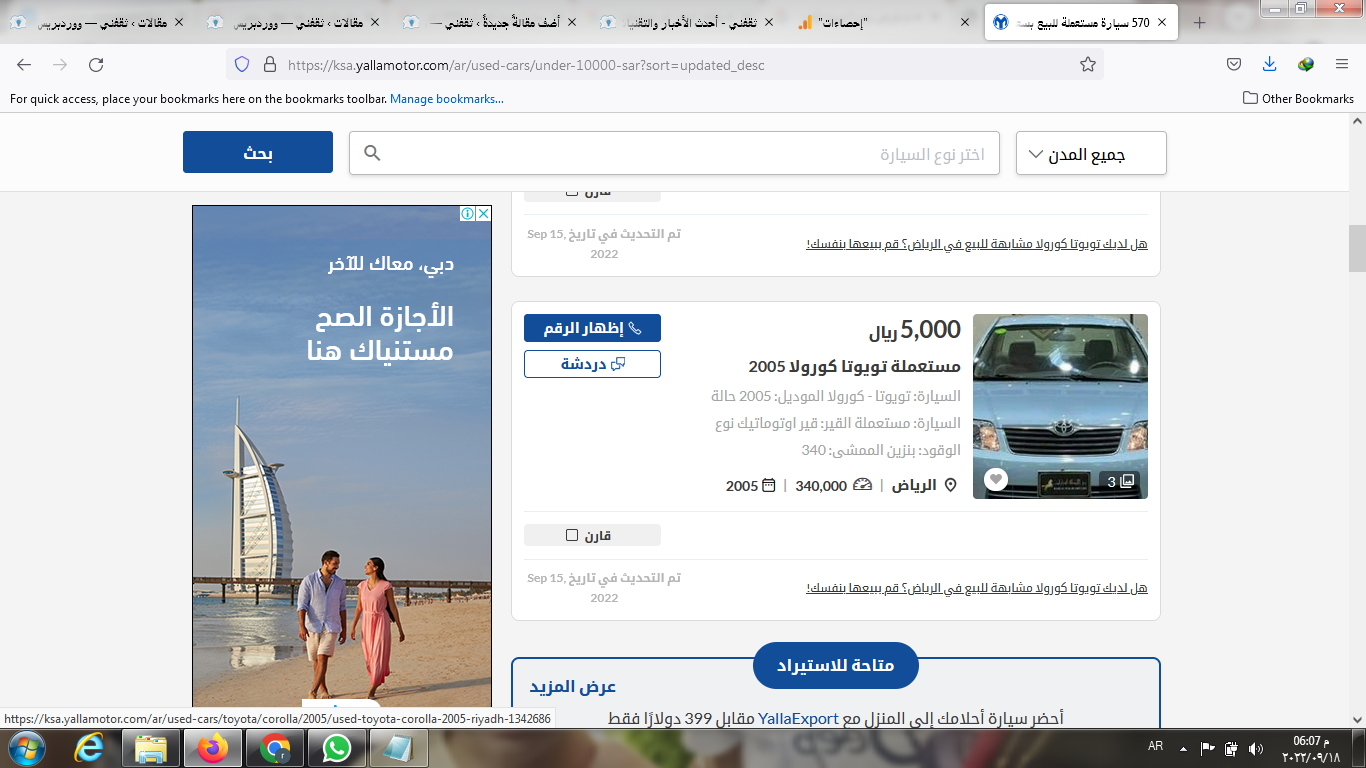Click inside the اختر نوع السيارة search field
This screenshot has width=1366, height=768.
tap(674, 153)
